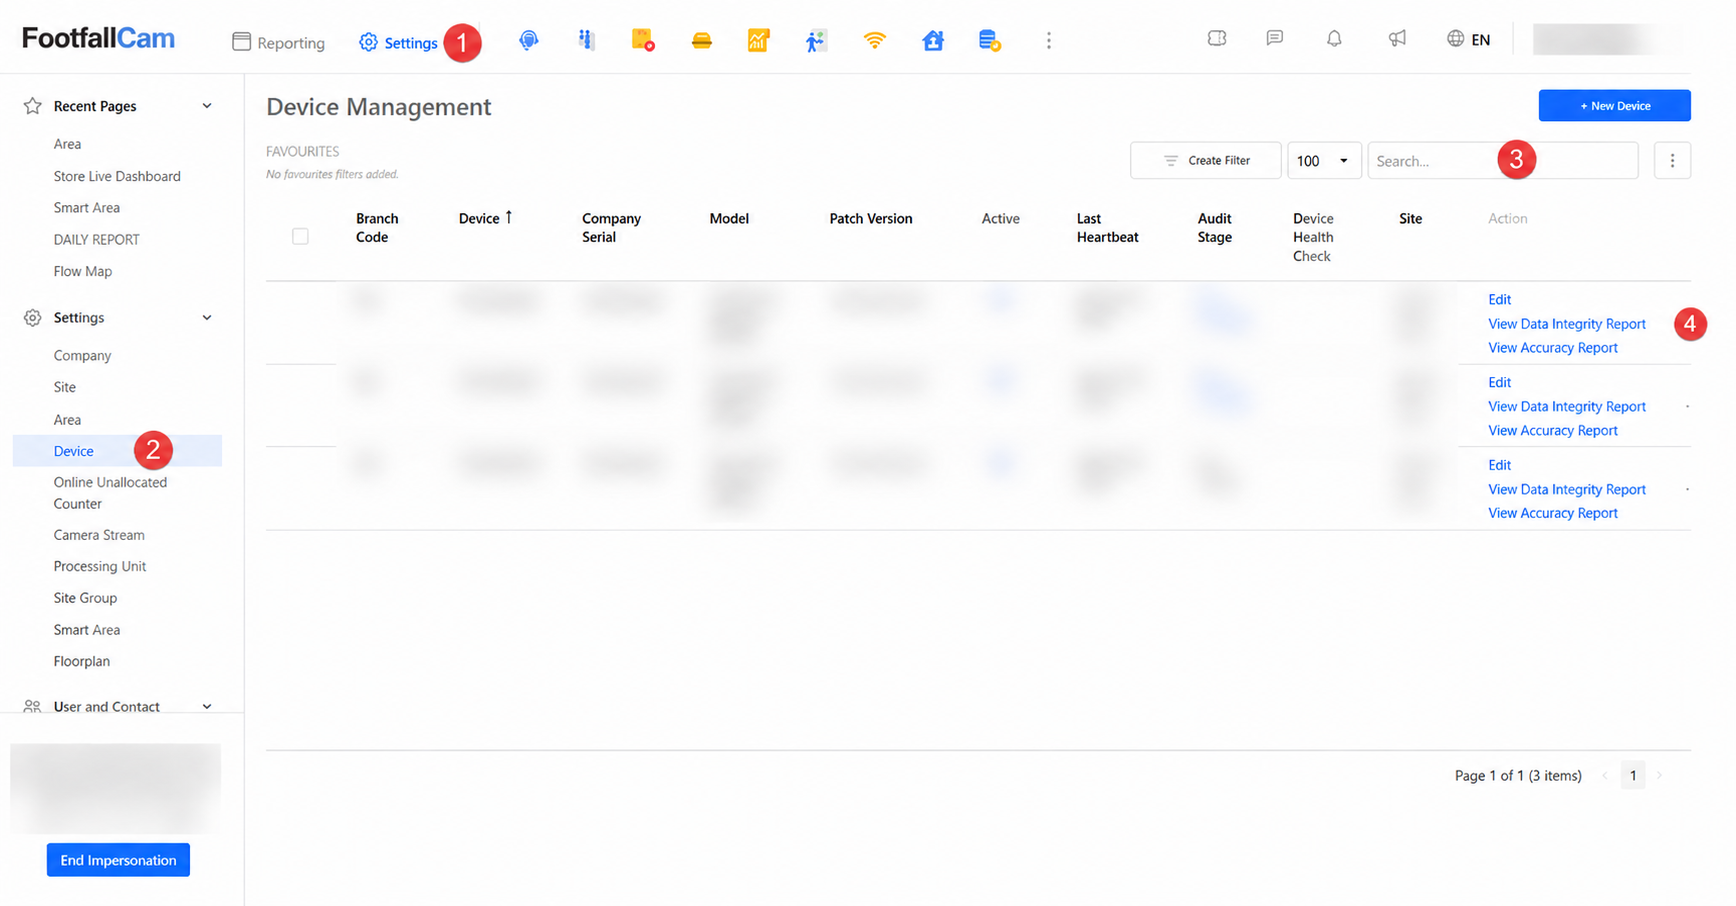Open Processing Unit settings page
This screenshot has height=906, width=1736.
99,566
